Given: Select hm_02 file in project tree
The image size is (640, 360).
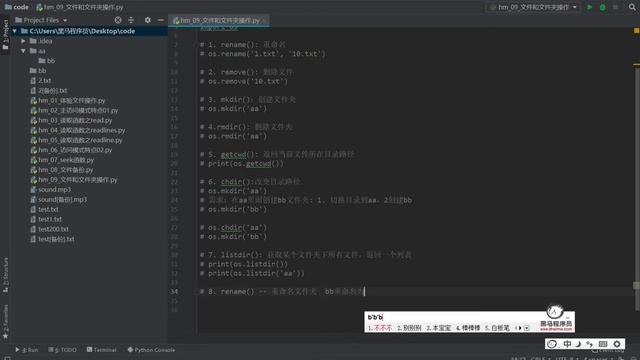Looking at the screenshot, I should 74,110.
